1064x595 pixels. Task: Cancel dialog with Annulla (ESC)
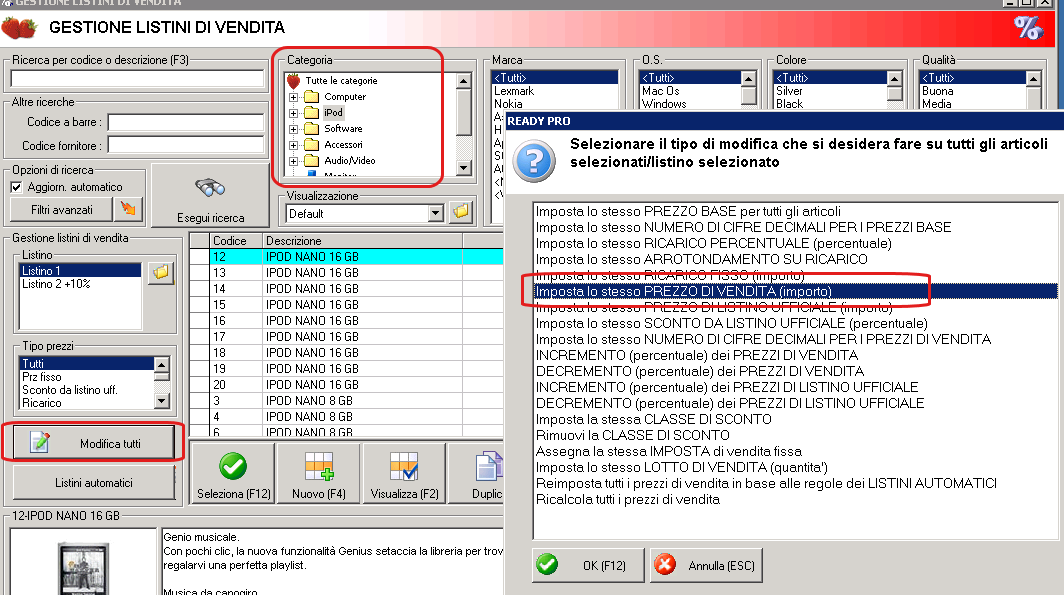[706, 565]
